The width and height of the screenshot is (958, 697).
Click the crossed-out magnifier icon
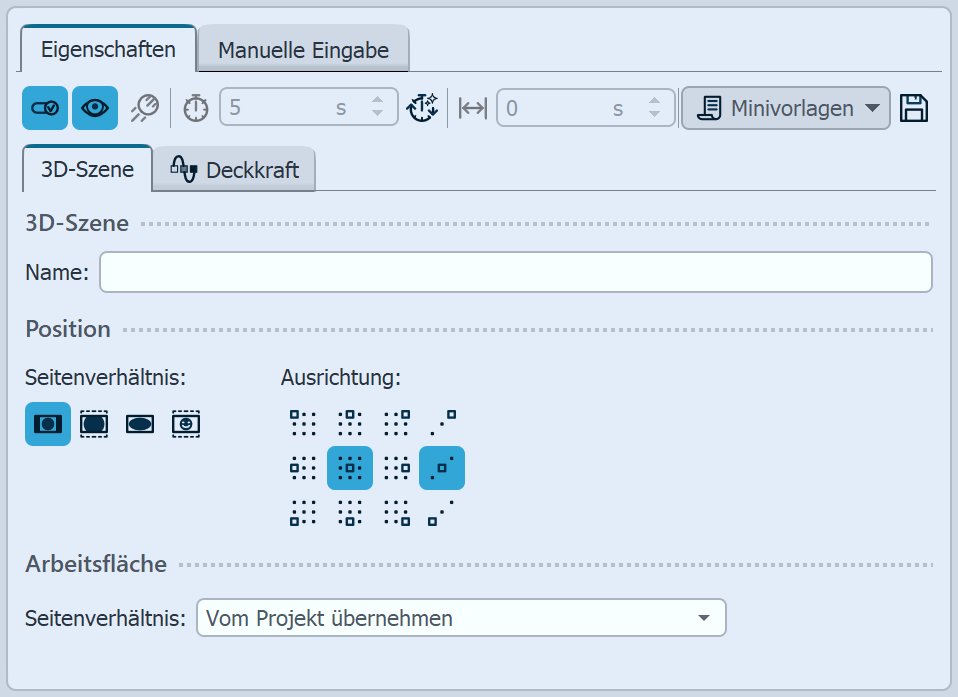point(144,108)
